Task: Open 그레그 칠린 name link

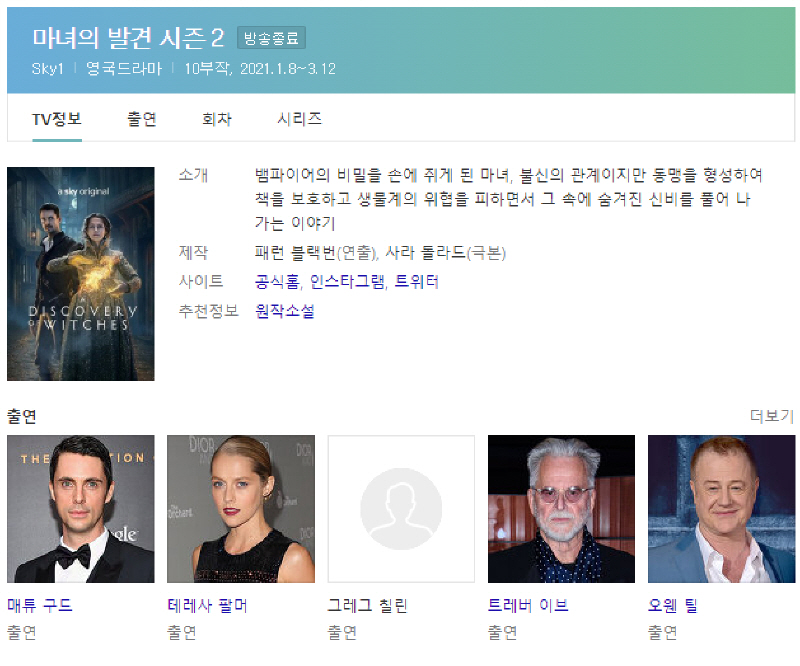Action: [x=367, y=605]
